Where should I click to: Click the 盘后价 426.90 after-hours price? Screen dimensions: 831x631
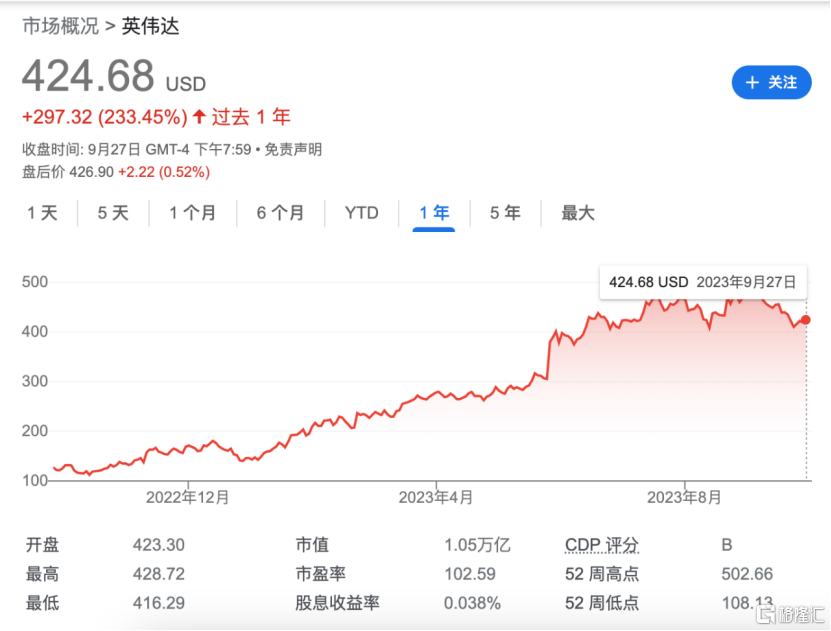click(68, 172)
